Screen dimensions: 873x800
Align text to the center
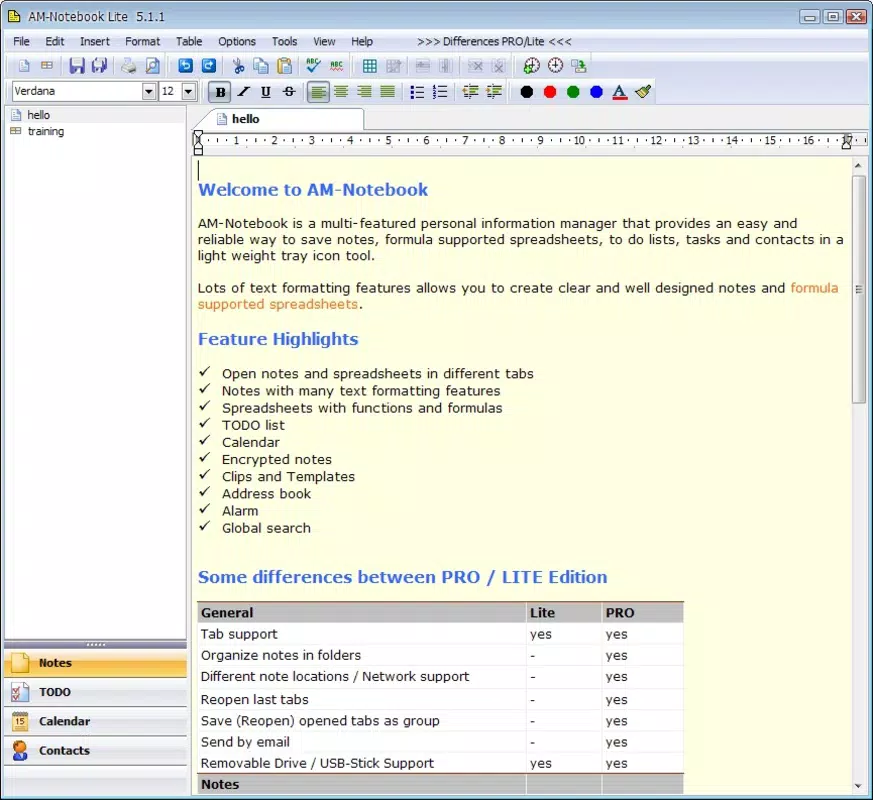341,92
